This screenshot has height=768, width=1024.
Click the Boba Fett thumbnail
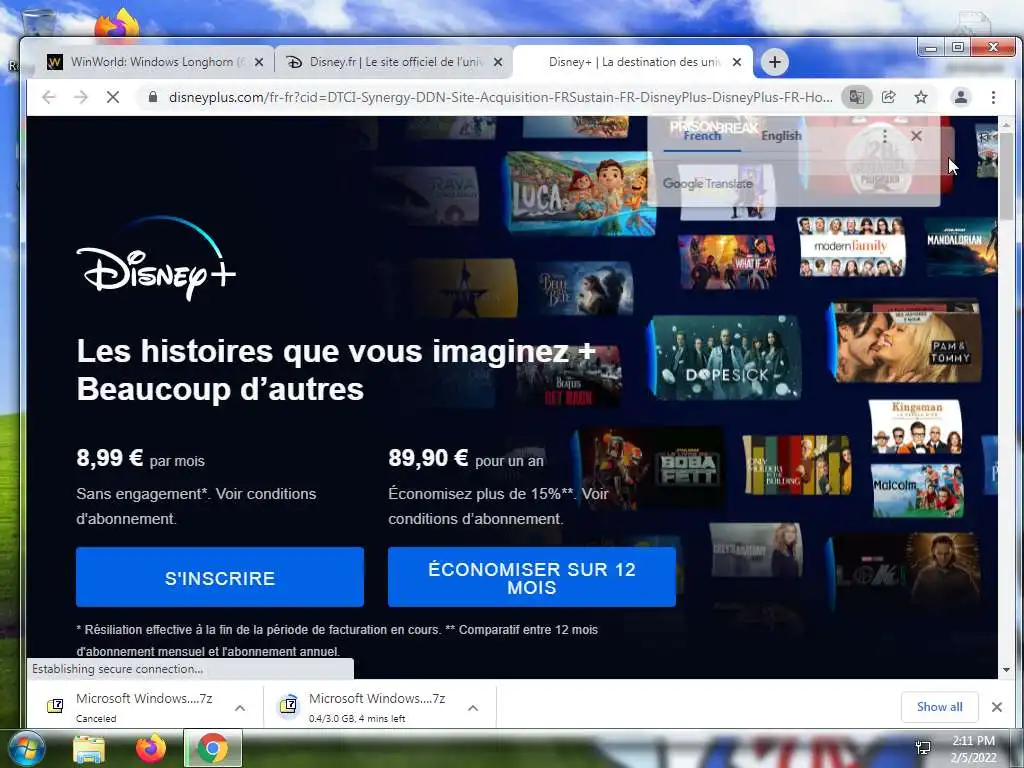(650, 468)
